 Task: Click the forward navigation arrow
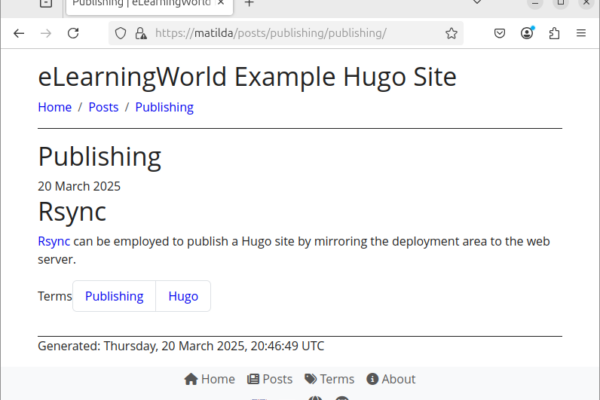[46, 33]
